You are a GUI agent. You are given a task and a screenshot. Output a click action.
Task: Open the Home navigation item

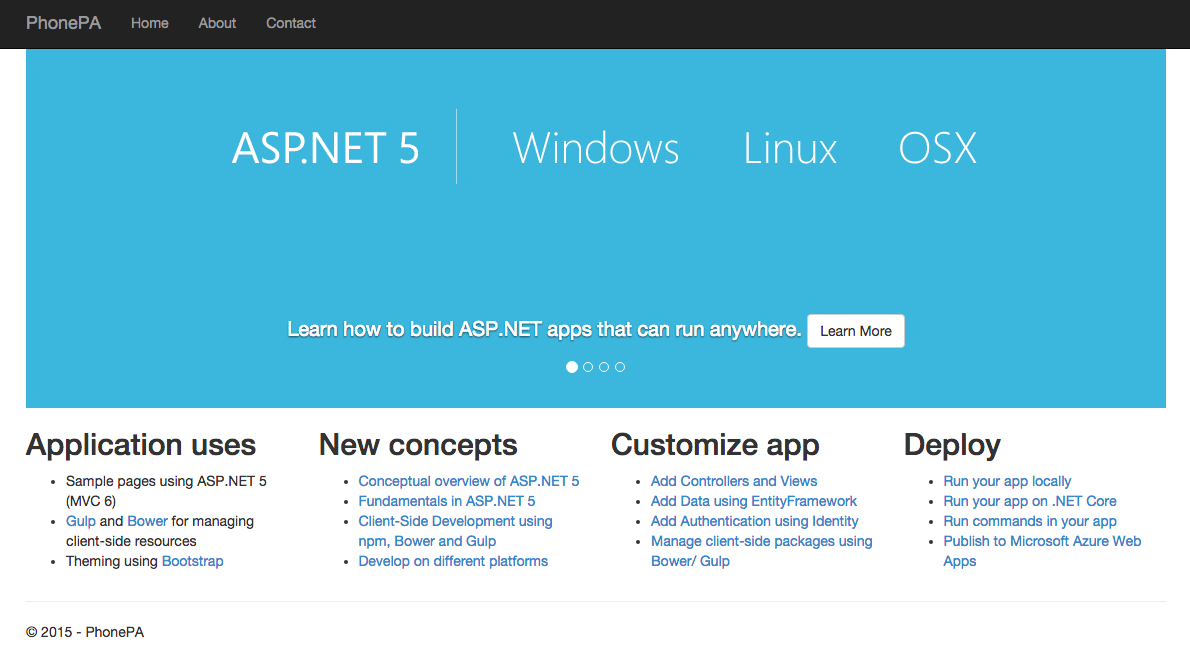point(149,23)
